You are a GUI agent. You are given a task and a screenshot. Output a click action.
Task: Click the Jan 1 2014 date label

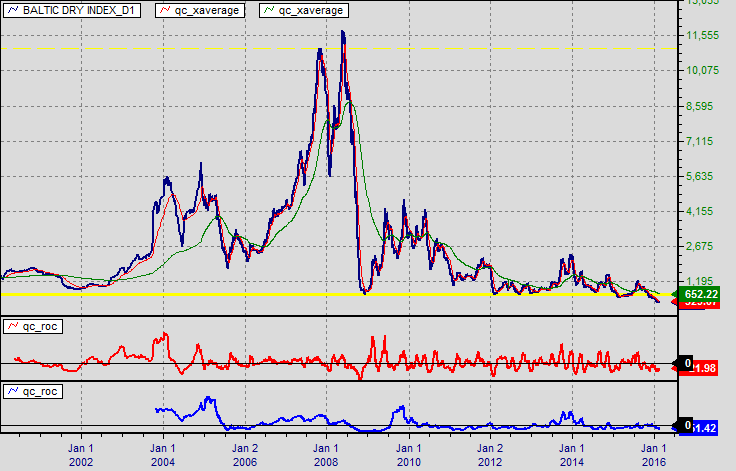572,455
